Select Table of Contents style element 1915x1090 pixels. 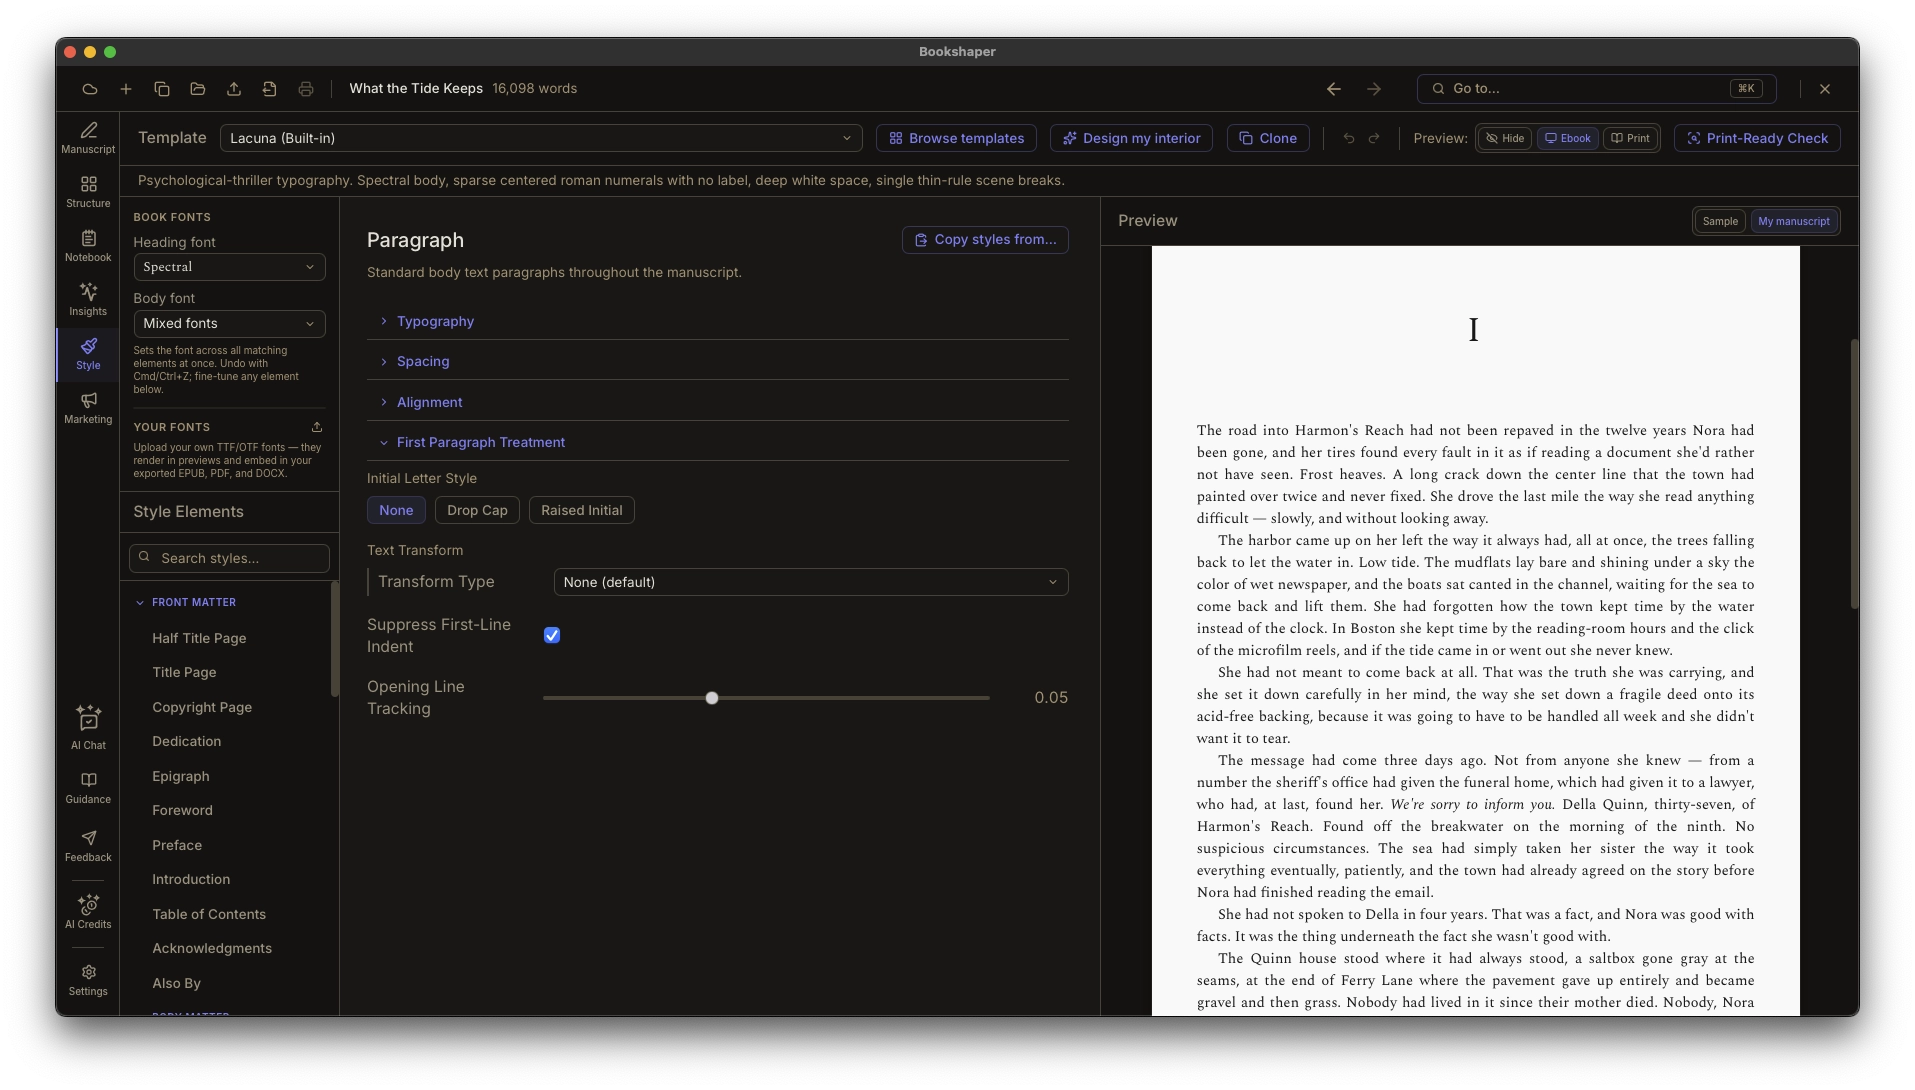[209, 914]
